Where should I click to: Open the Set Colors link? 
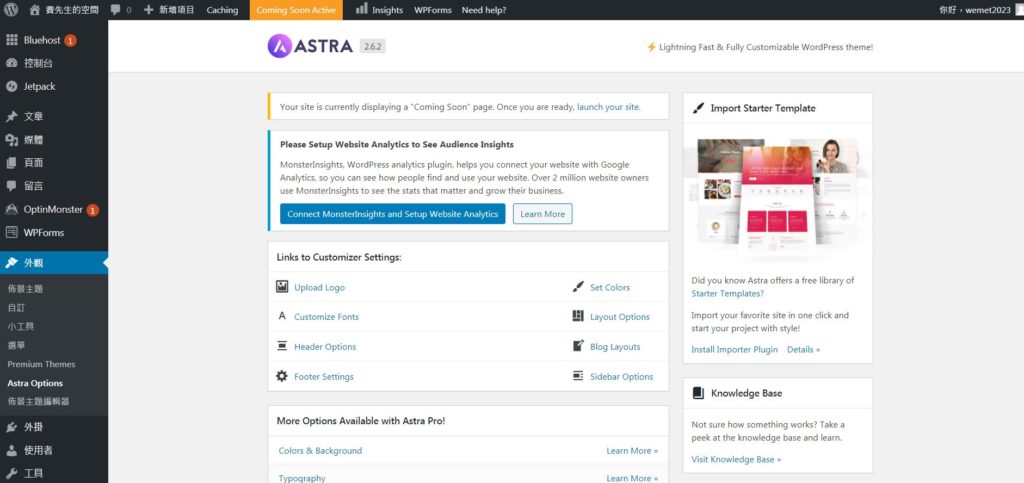click(610, 287)
